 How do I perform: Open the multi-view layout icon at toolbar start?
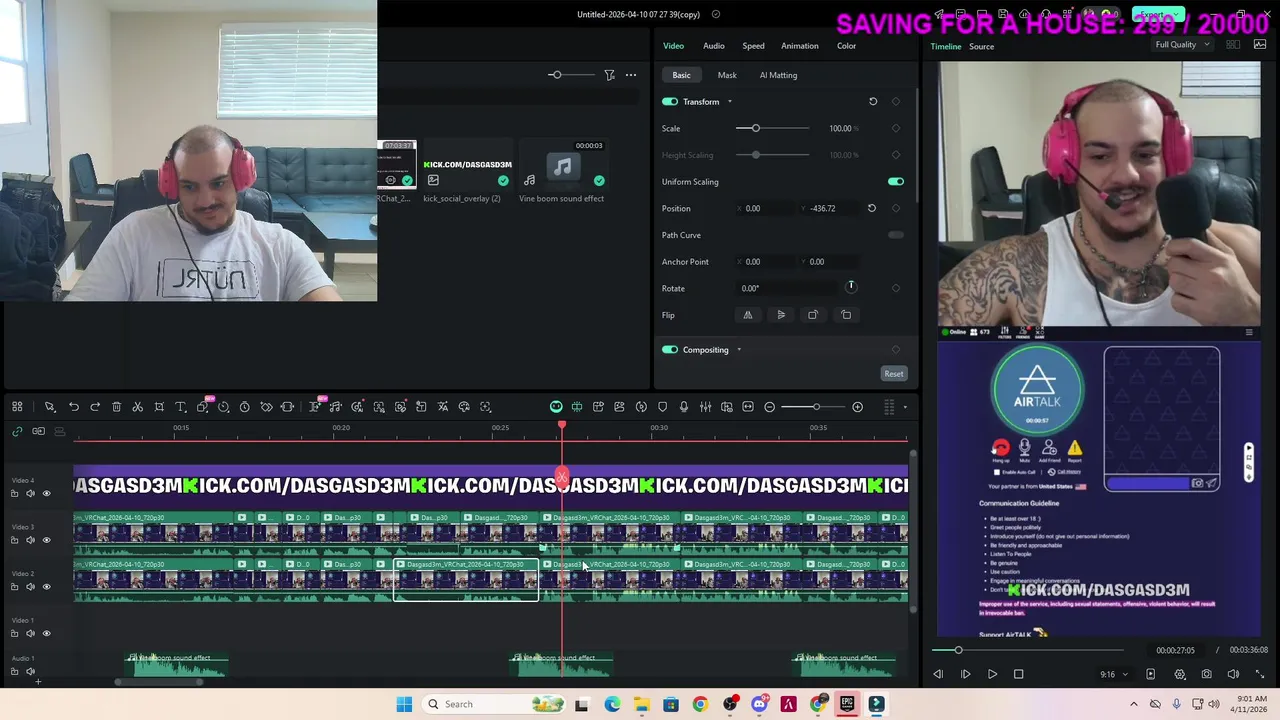point(17,407)
